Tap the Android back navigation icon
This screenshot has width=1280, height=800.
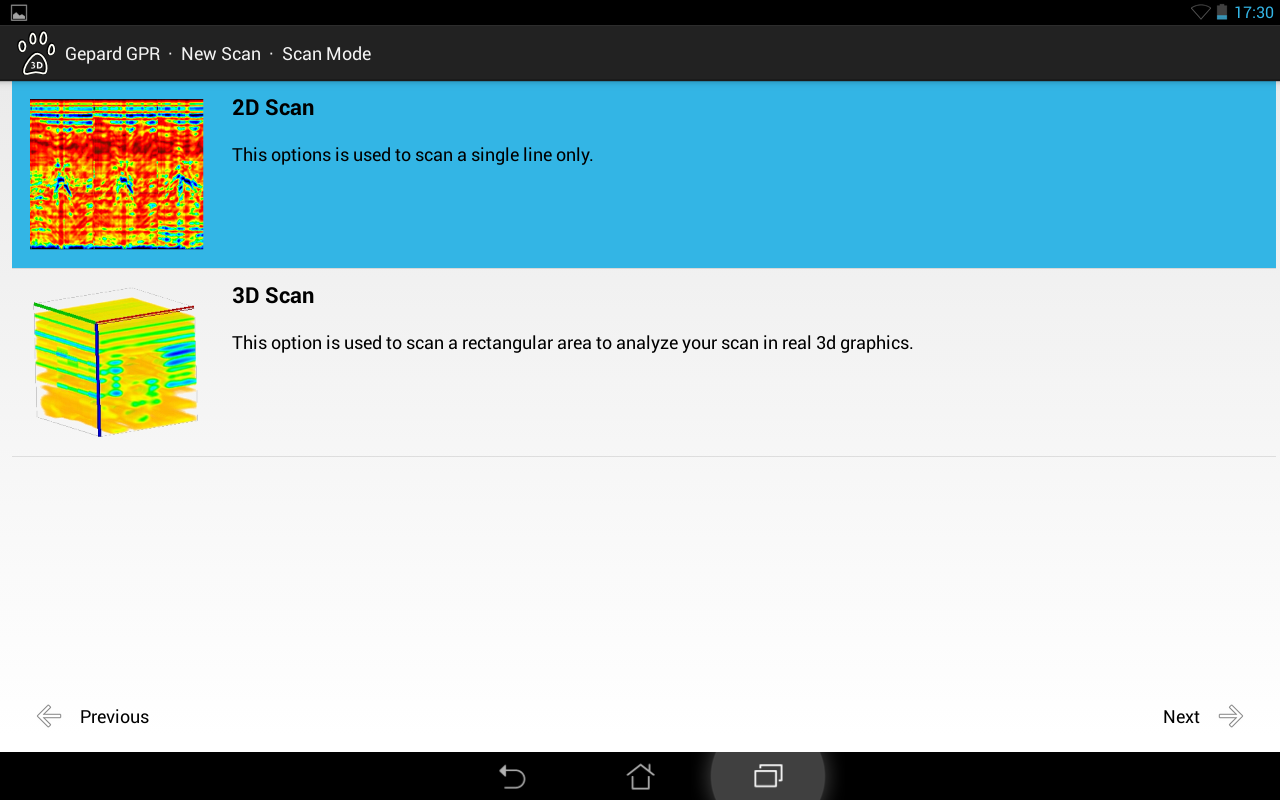click(512, 776)
